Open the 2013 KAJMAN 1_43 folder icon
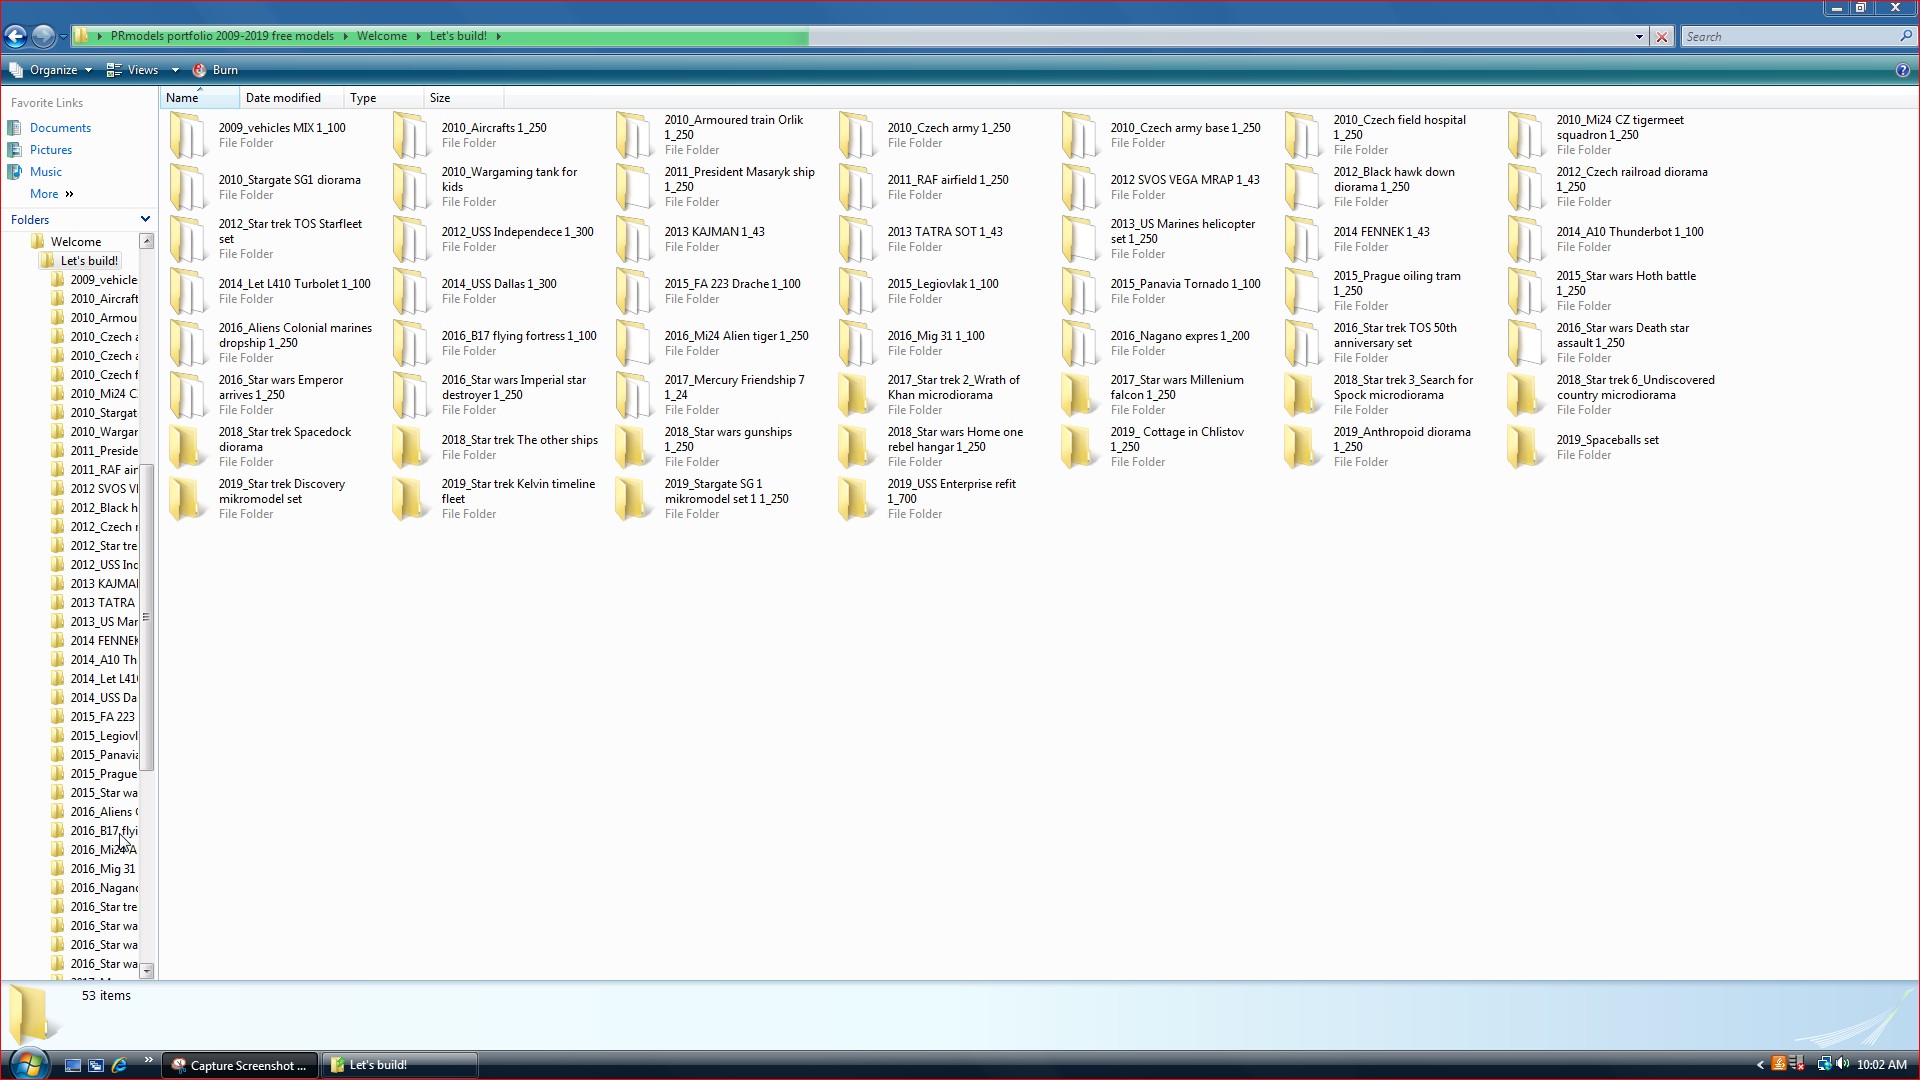 [x=635, y=239]
